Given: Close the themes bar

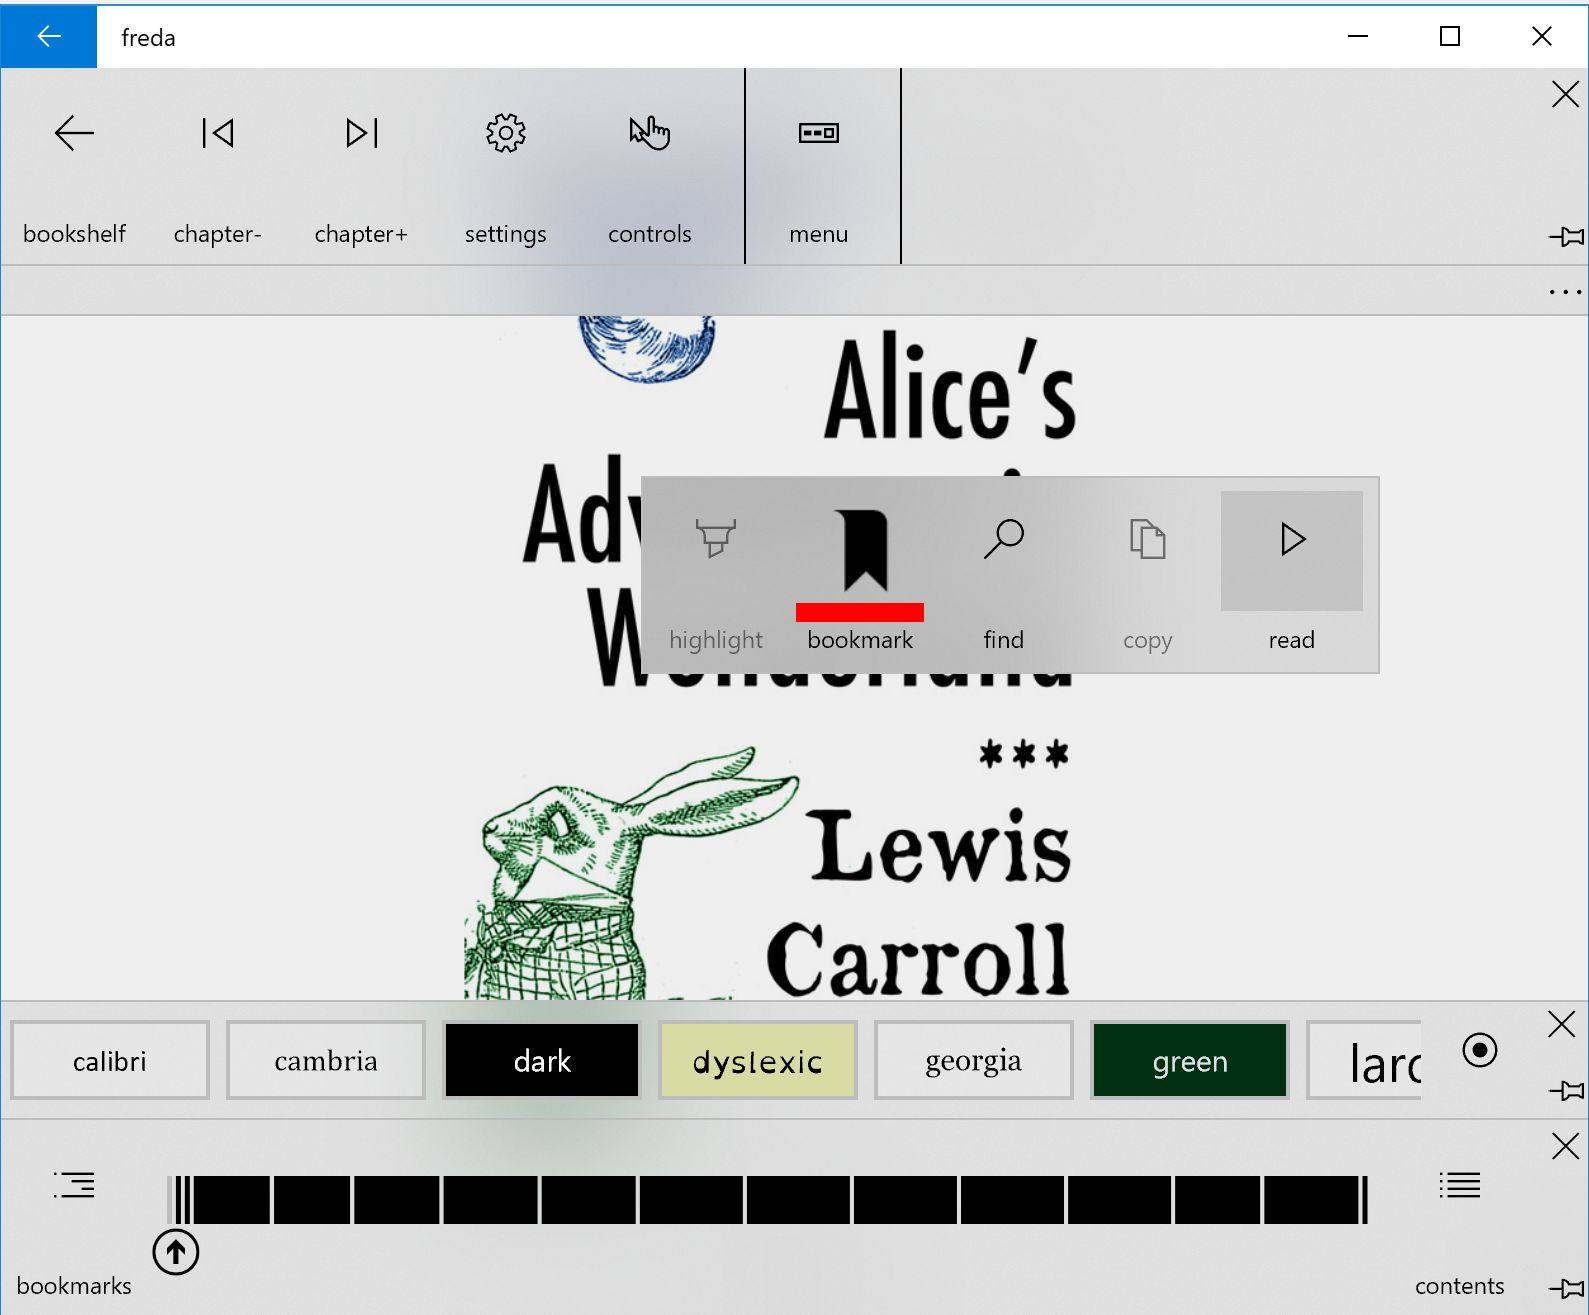Looking at the screenshot, I should pyautogui.click(x=1562, y=1024).
